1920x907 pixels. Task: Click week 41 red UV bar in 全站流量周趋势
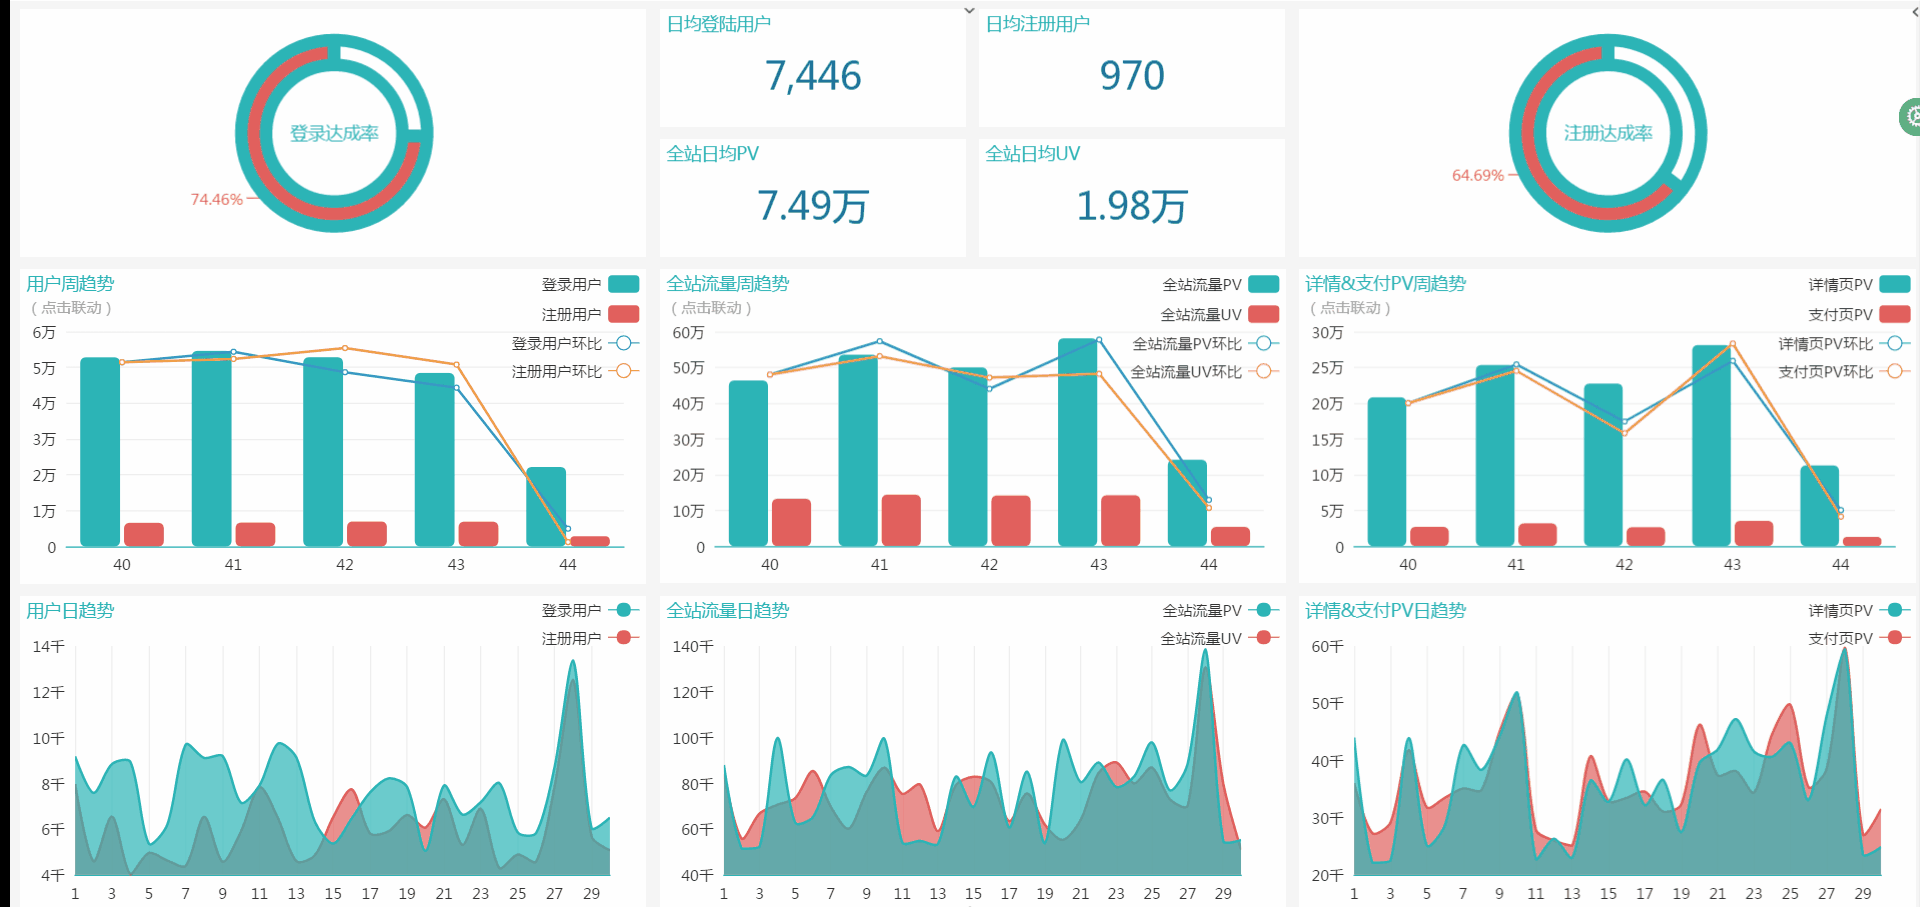[x=901, y=521]
